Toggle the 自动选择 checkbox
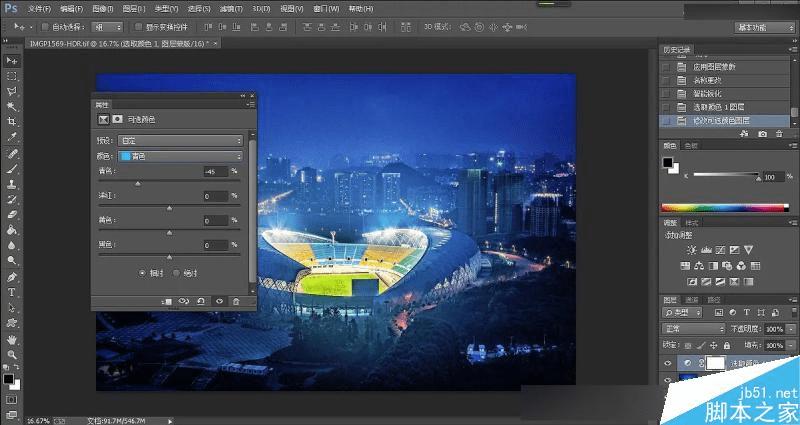The width and height of the screenshot is (800, 425). coord(45,27)
